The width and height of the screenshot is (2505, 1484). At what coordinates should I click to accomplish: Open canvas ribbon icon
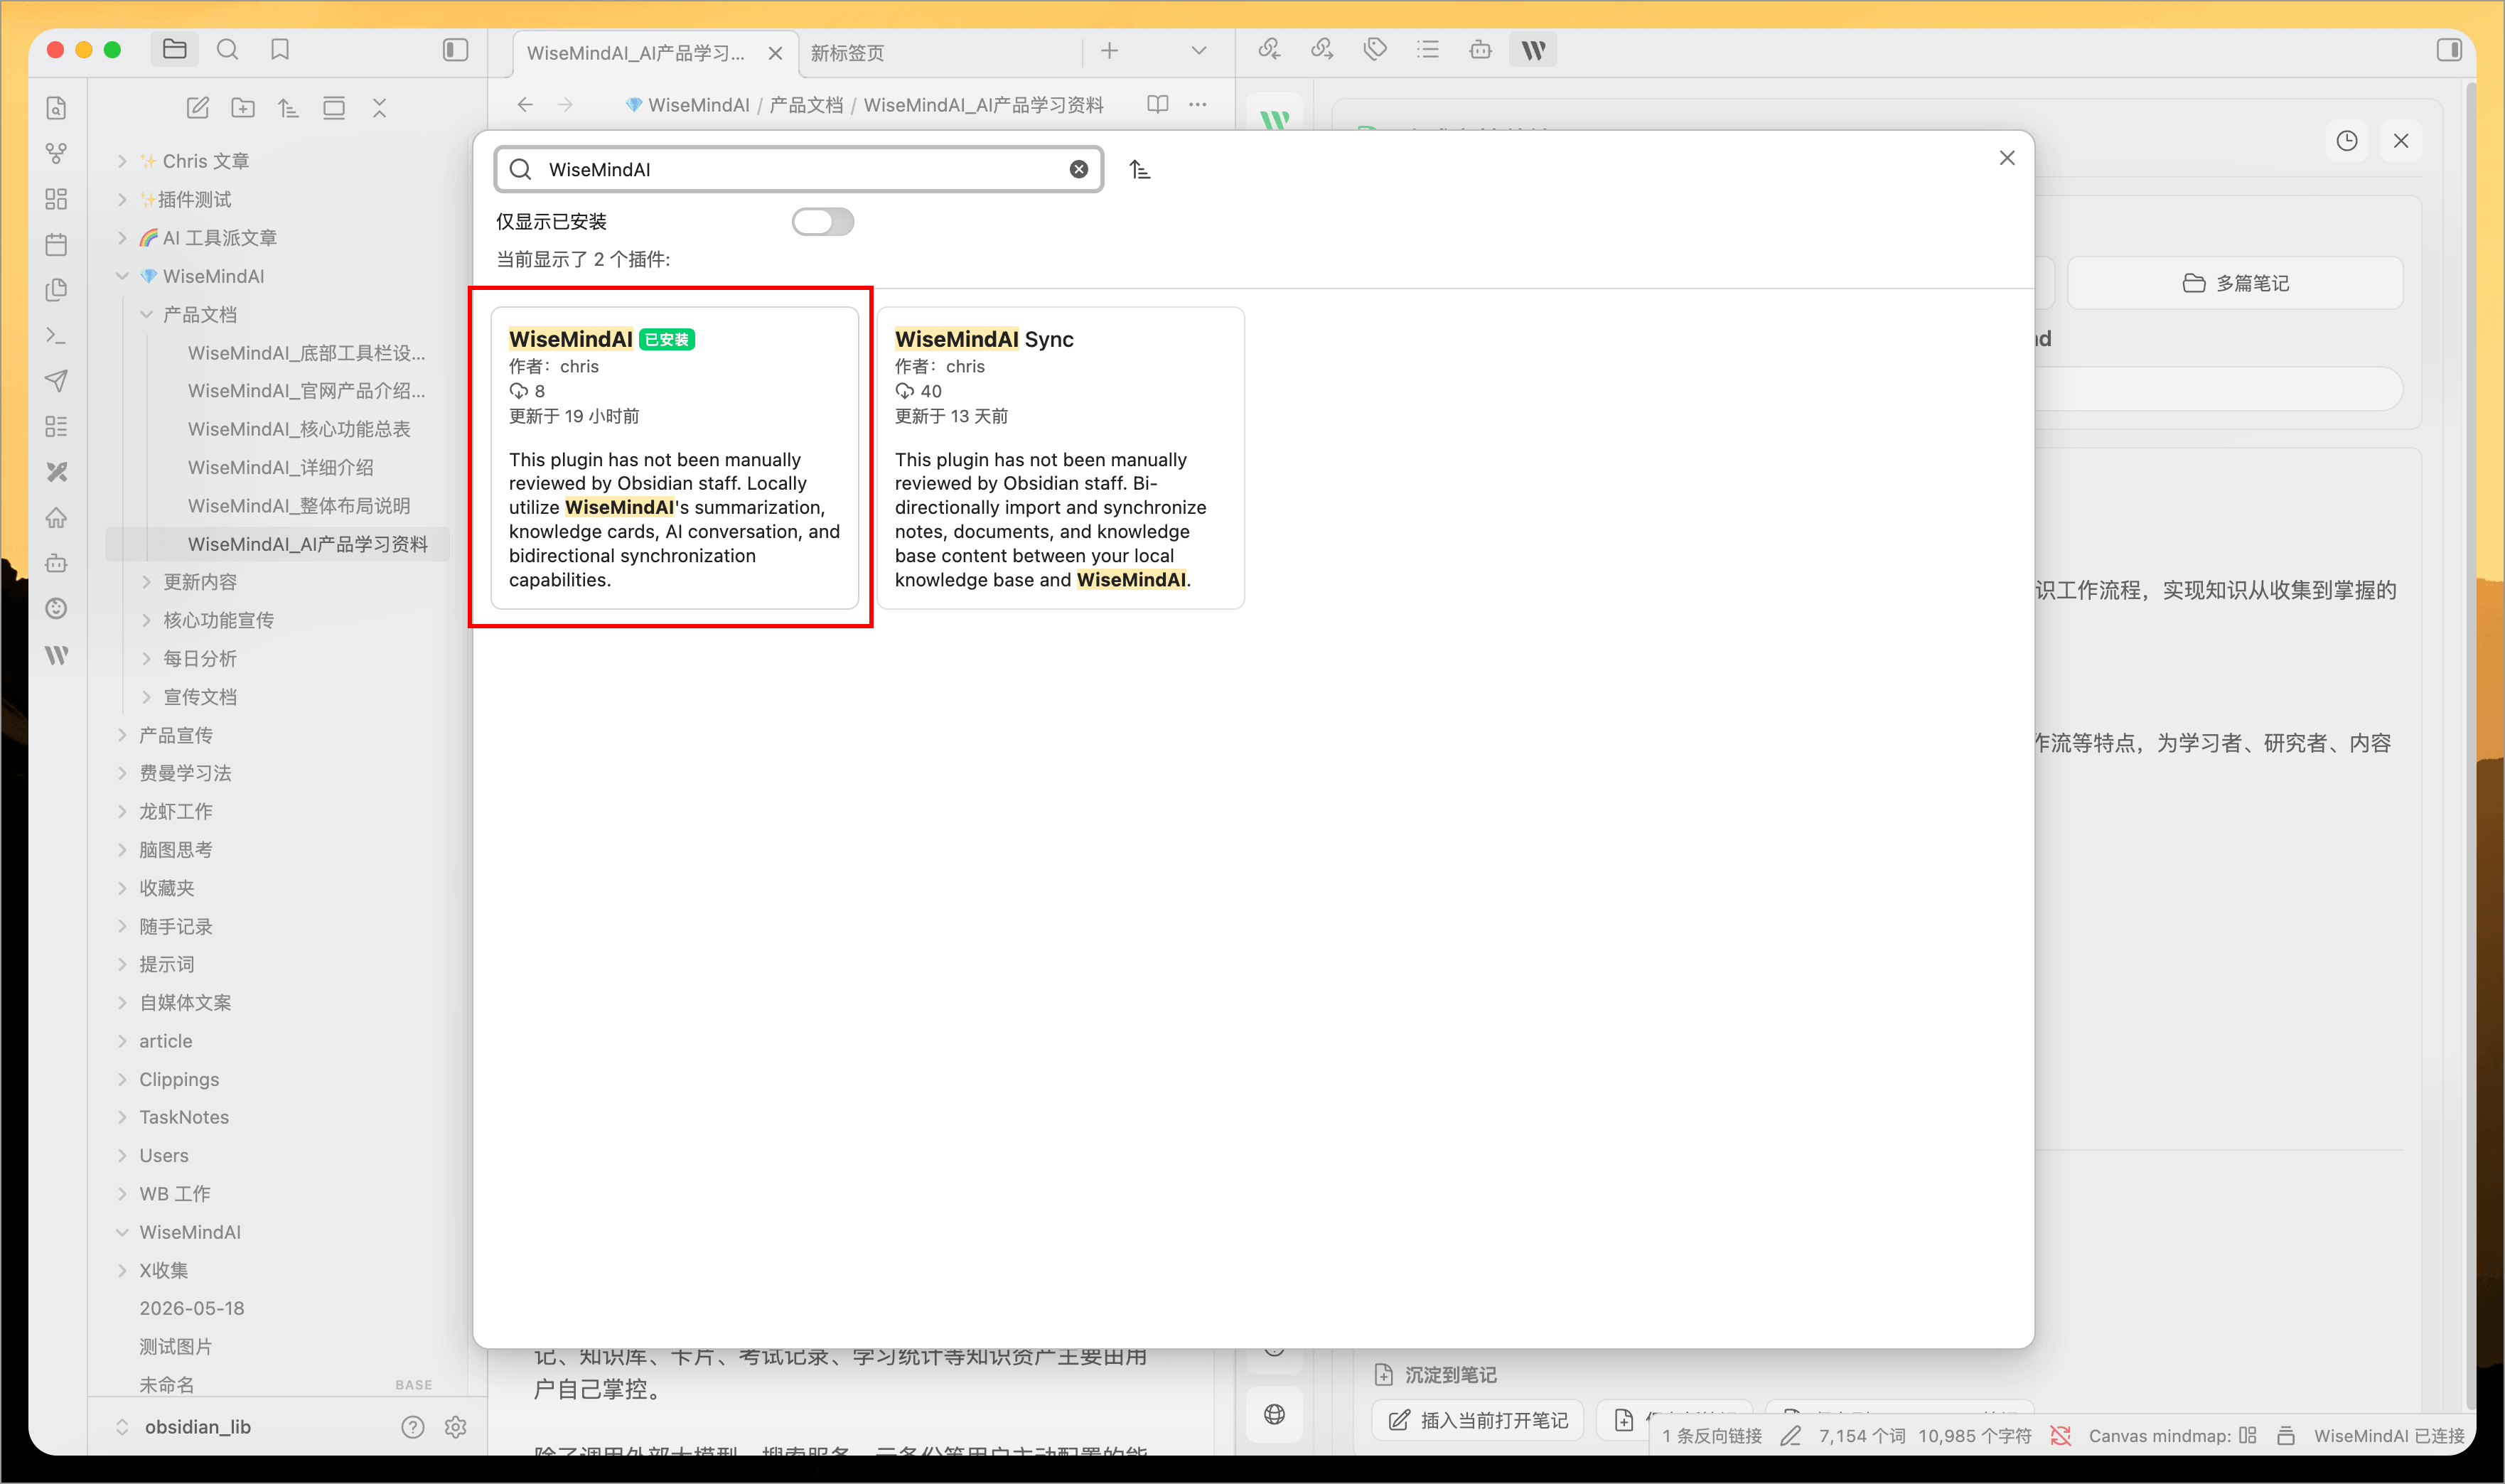pos(57,199)
